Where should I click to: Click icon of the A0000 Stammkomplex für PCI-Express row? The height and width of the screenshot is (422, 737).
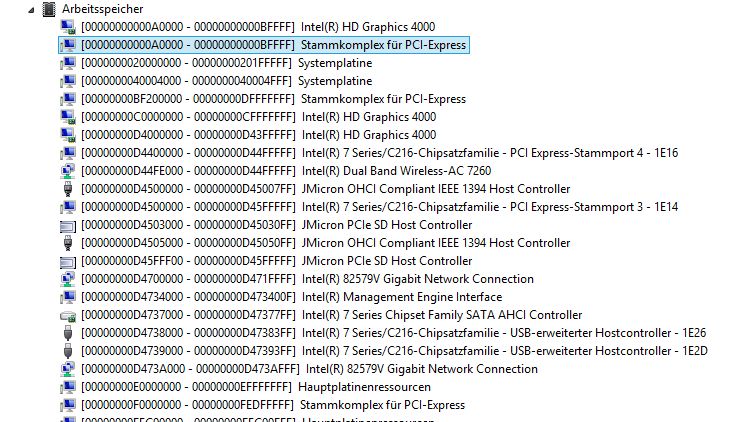click(68, 45)
